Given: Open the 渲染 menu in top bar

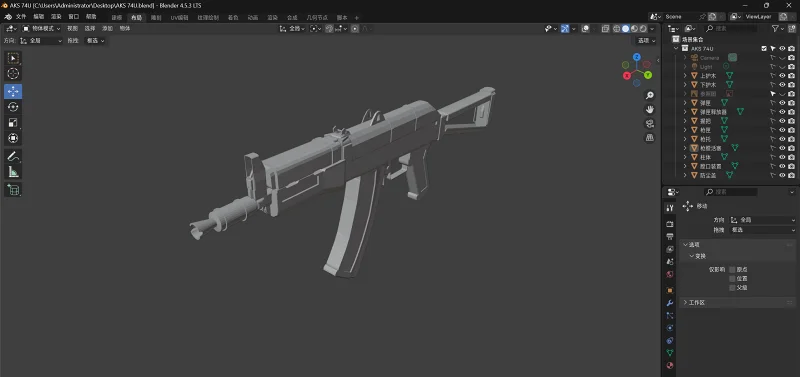Looking at the screenshot, I should [x=56, y=17].
